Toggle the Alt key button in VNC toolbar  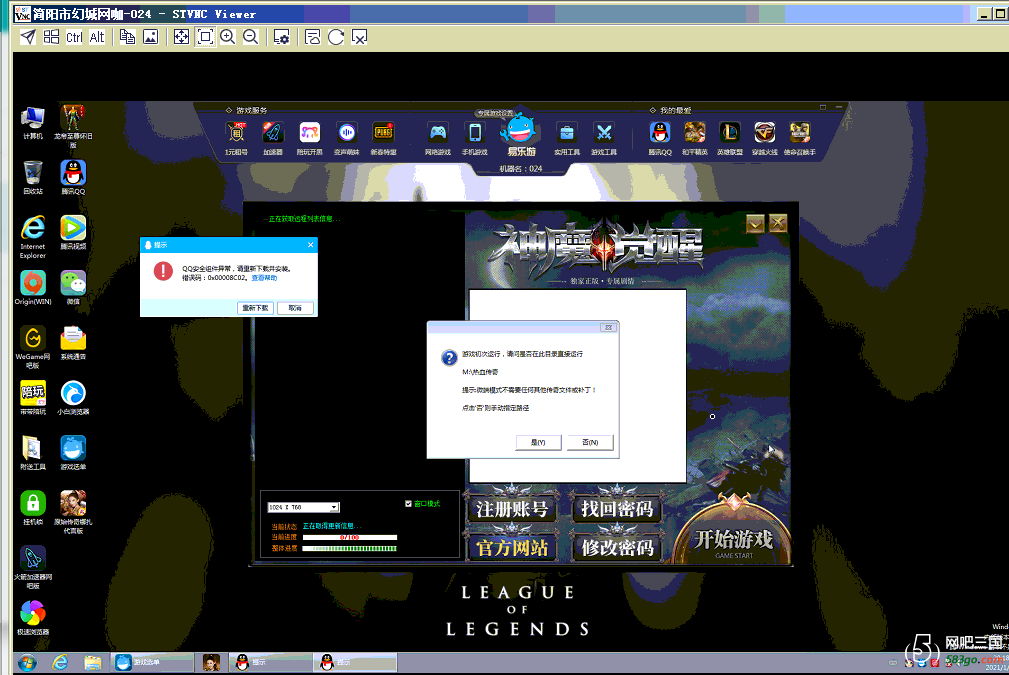[x=97, y=37]
